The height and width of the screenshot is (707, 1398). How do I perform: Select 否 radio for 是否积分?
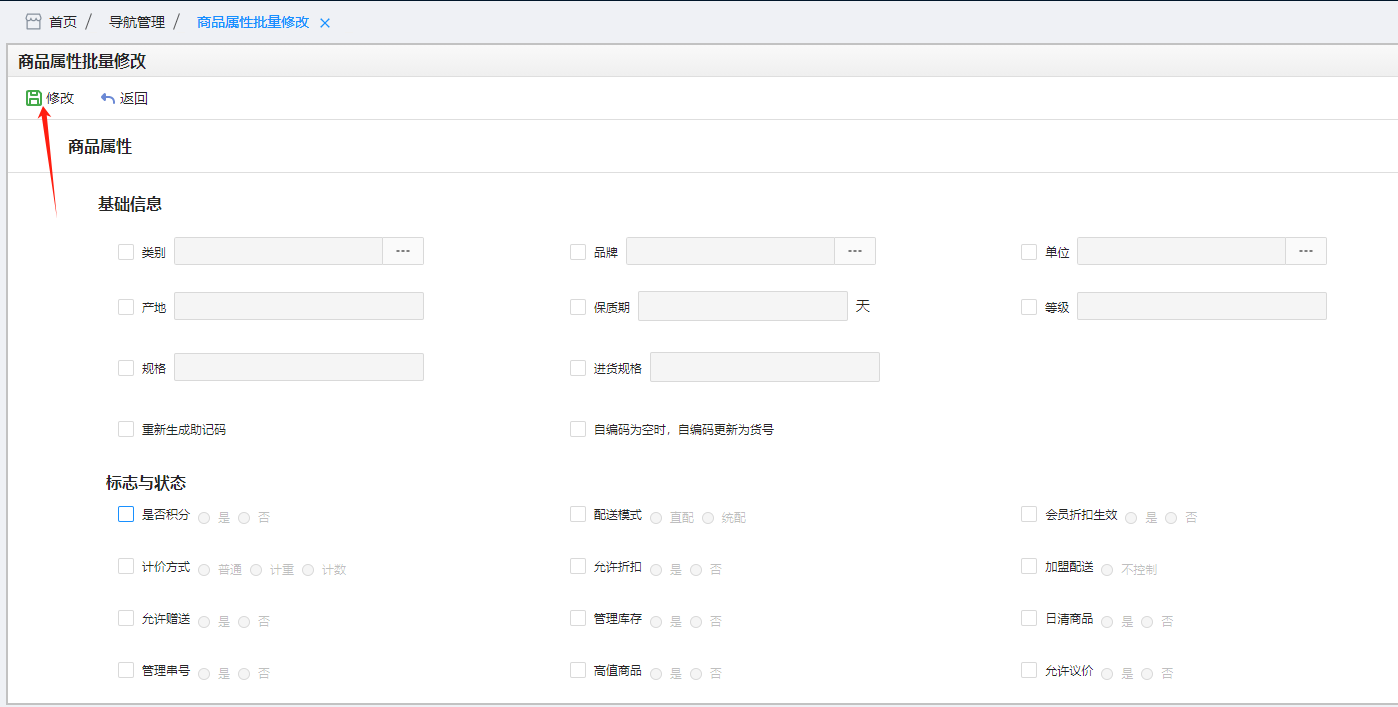point(244,518)
